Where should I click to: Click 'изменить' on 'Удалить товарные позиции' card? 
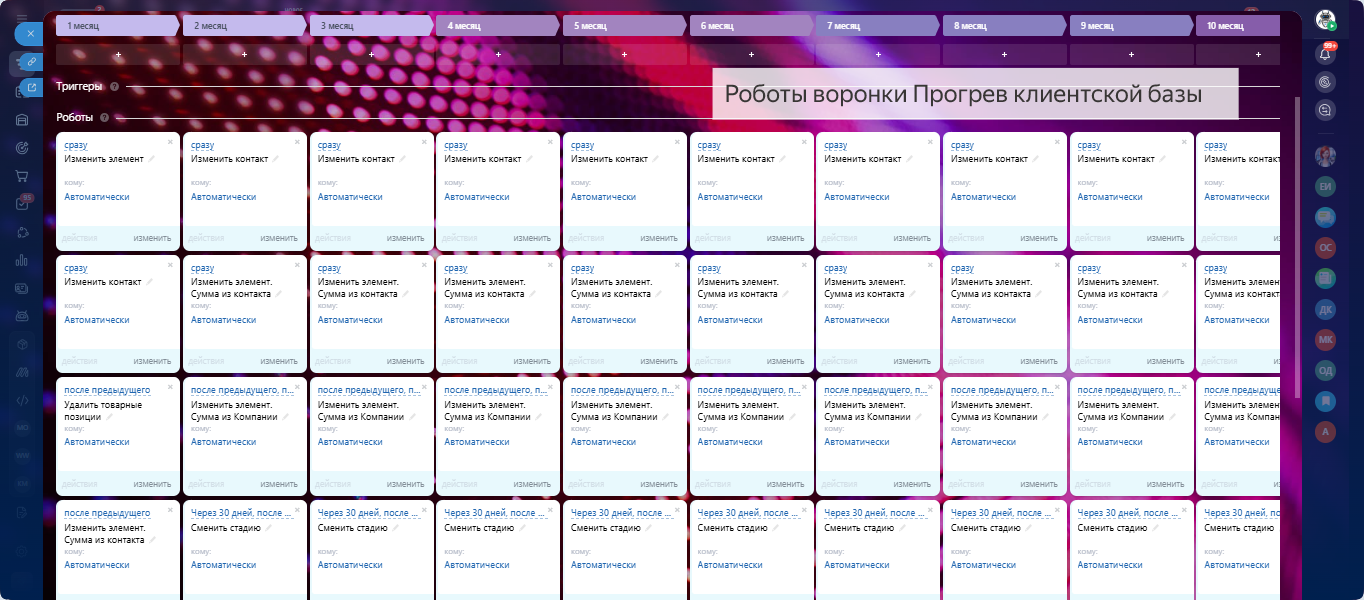(152, 484)
